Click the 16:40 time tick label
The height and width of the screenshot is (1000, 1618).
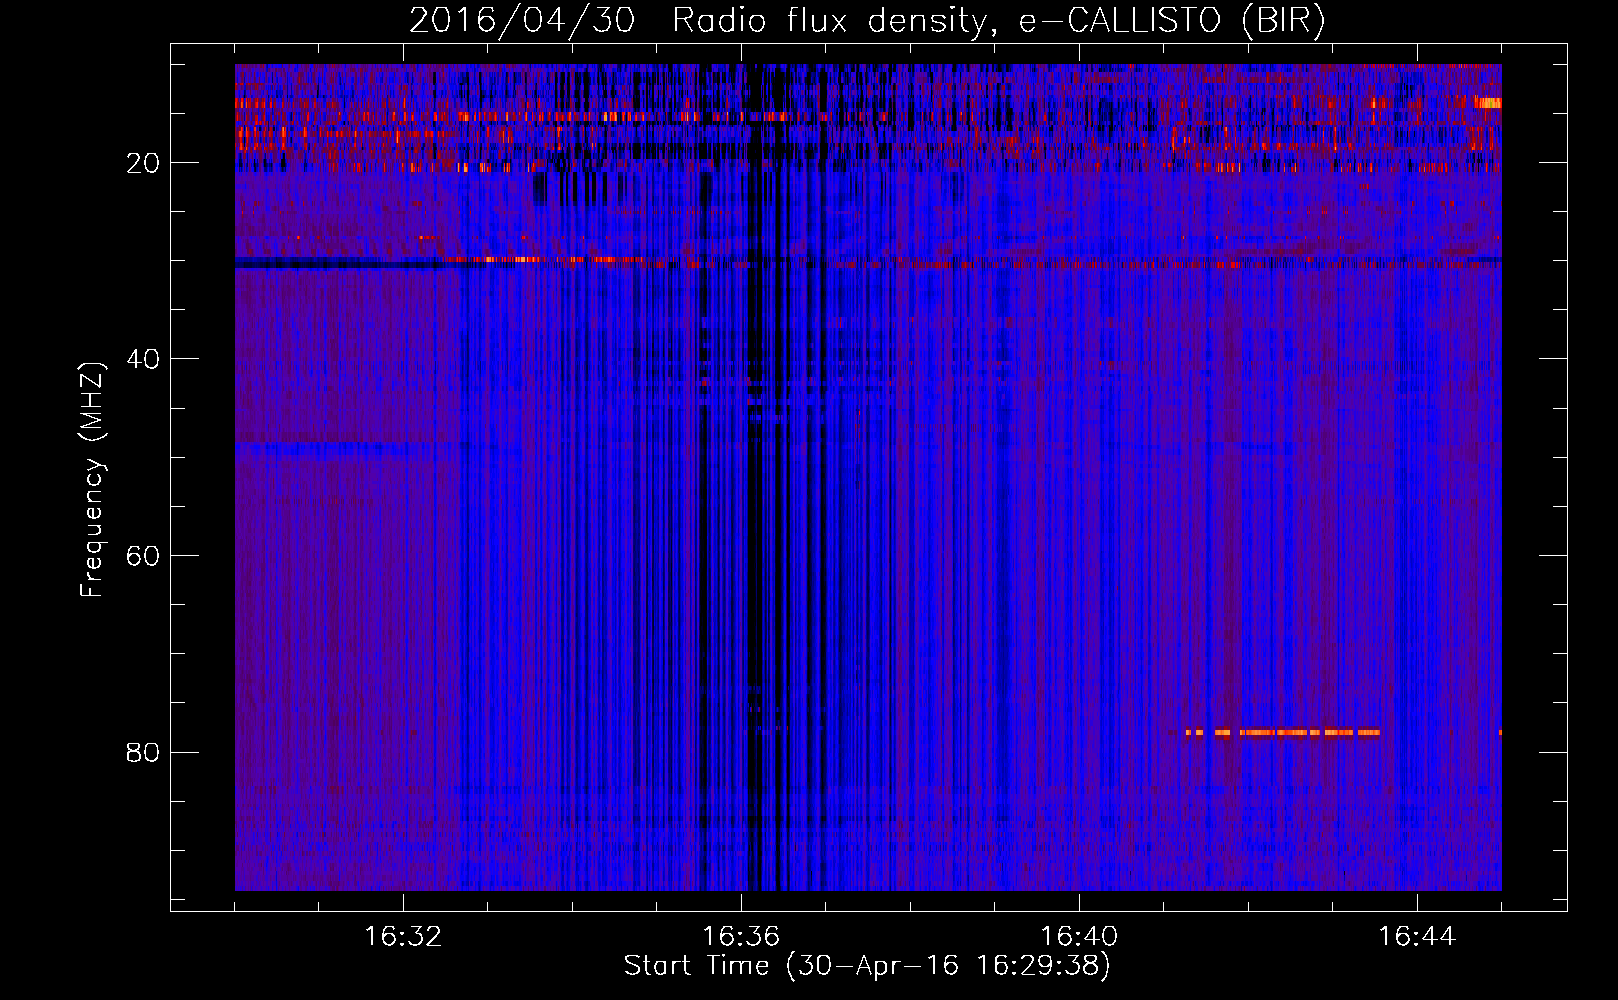tap(1079, 937)
